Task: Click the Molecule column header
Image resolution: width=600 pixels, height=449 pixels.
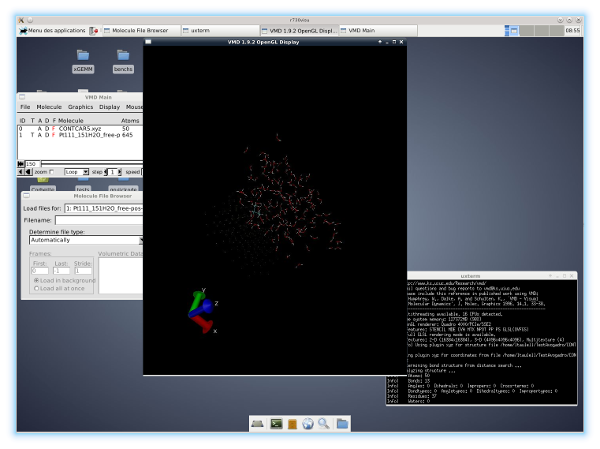Action: point(71,121)
